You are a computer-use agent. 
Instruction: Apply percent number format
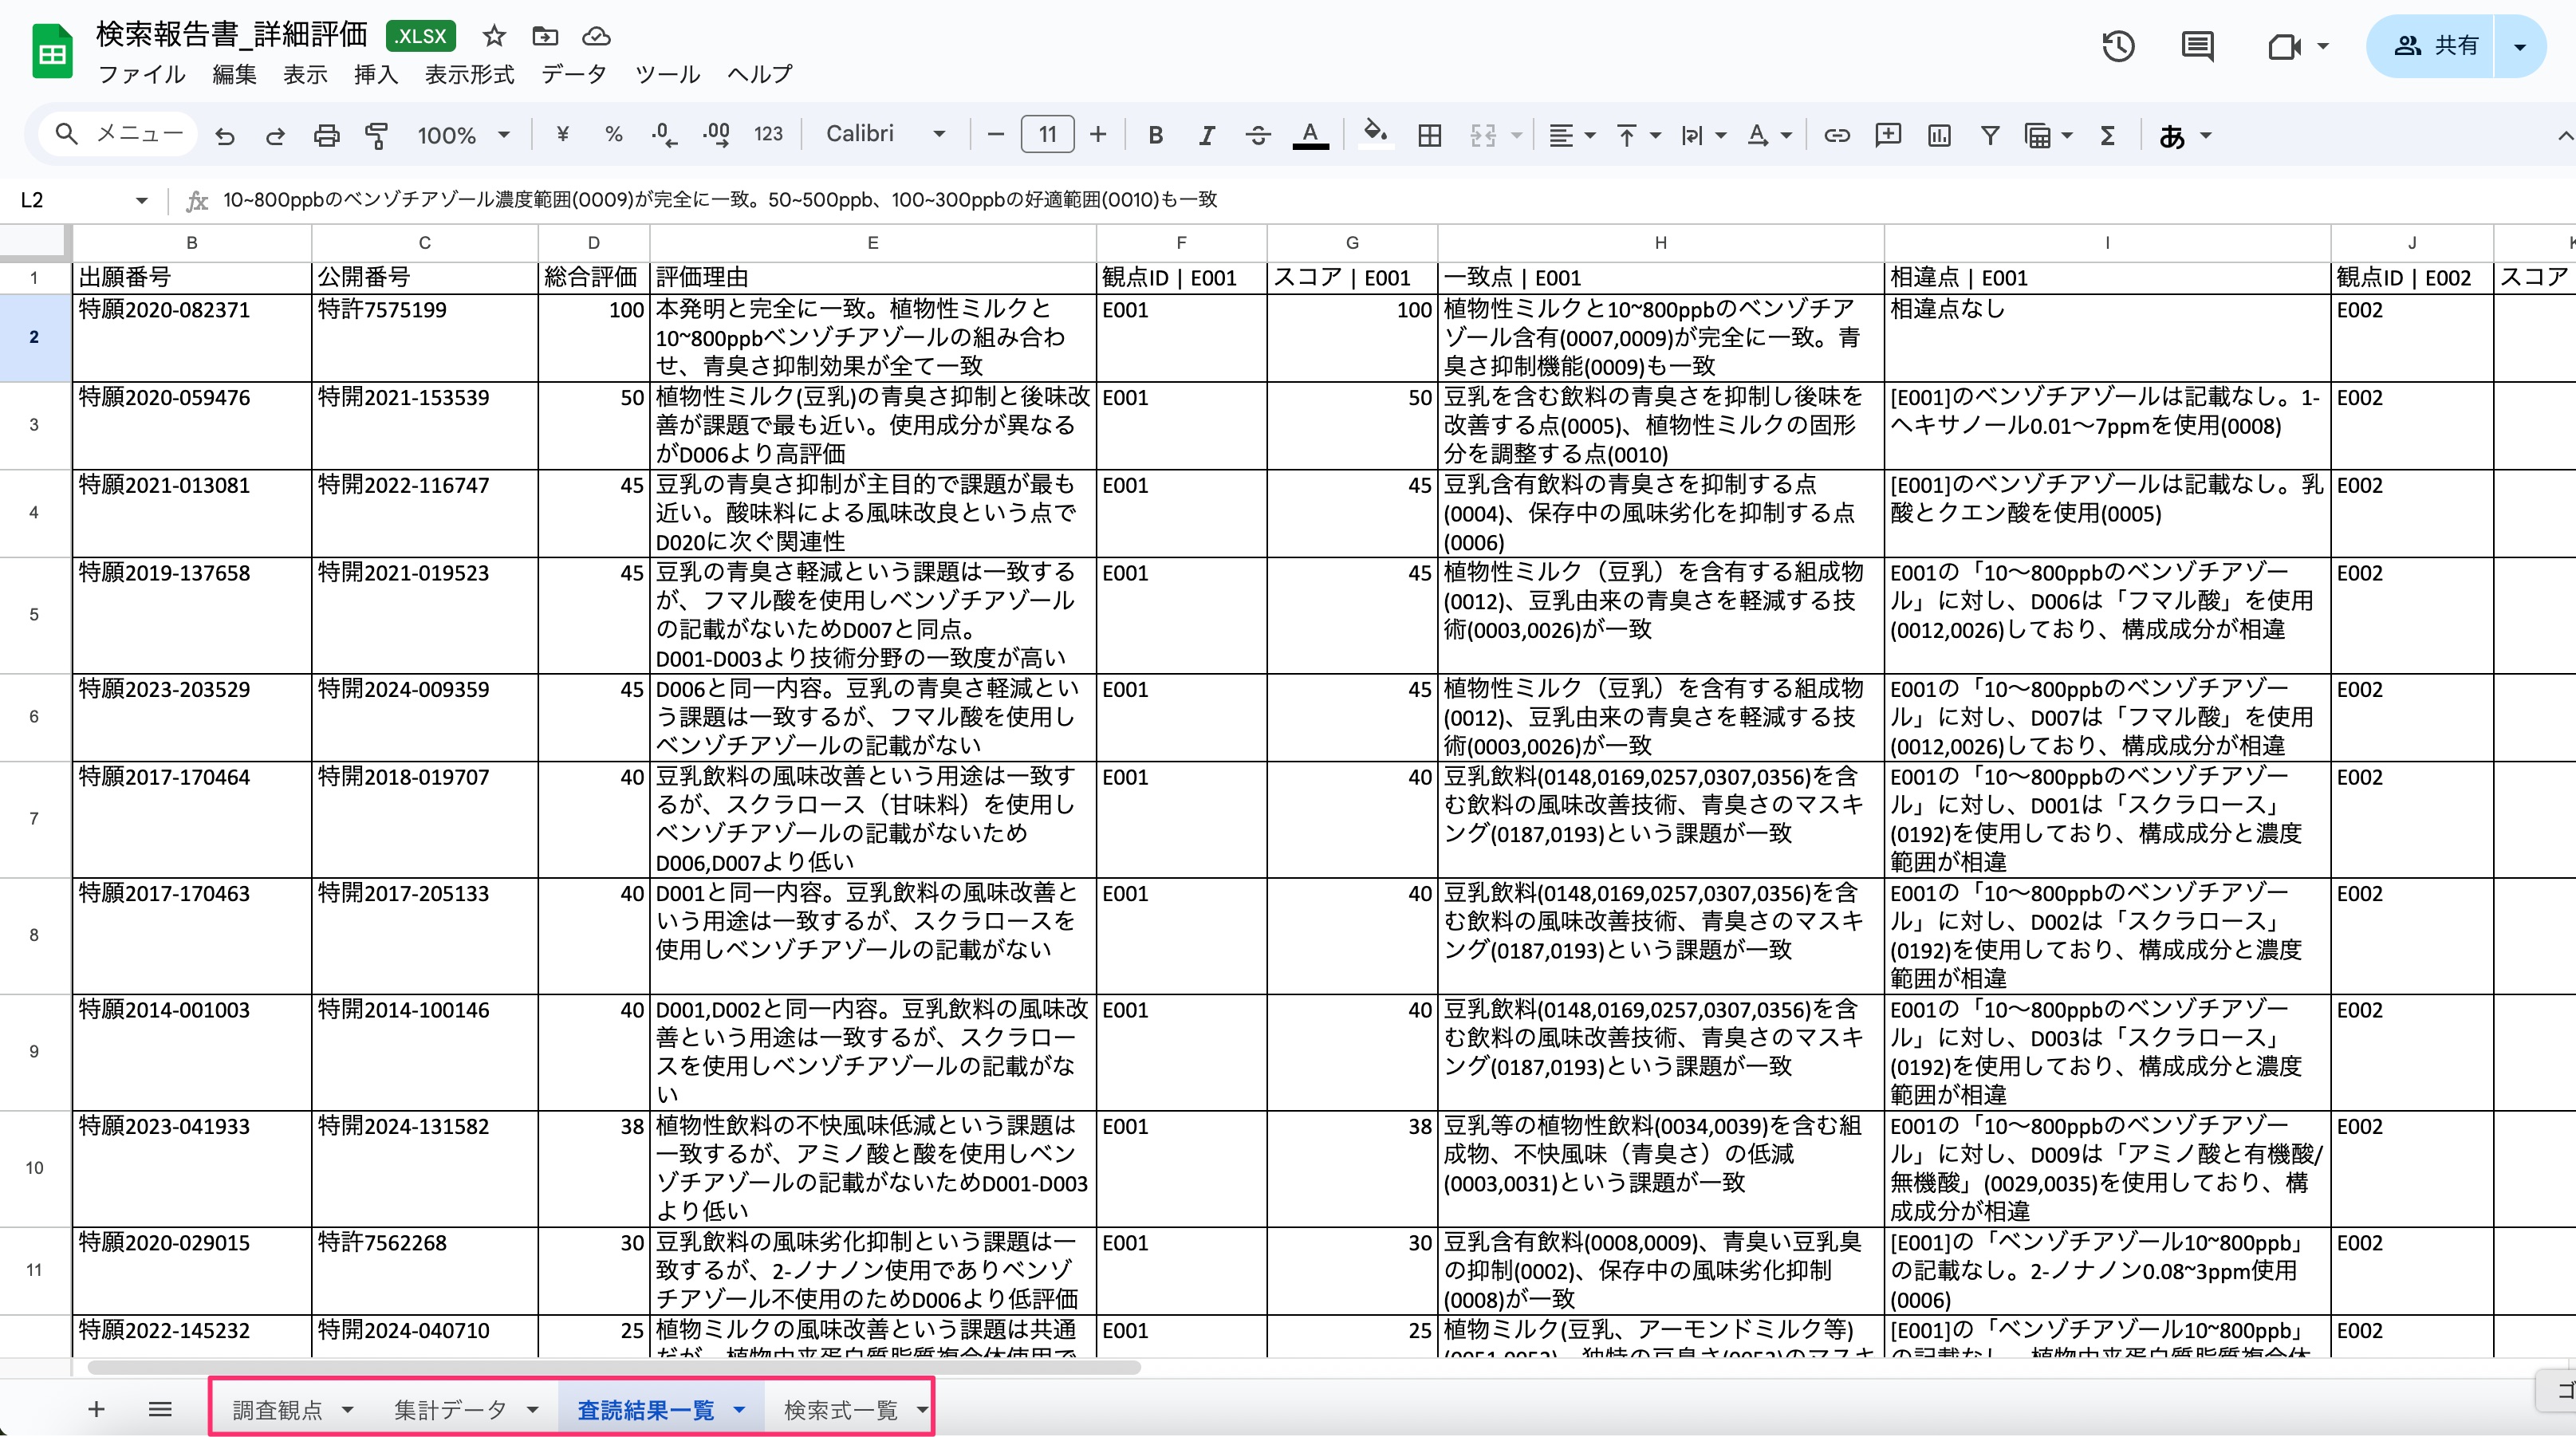613,135
